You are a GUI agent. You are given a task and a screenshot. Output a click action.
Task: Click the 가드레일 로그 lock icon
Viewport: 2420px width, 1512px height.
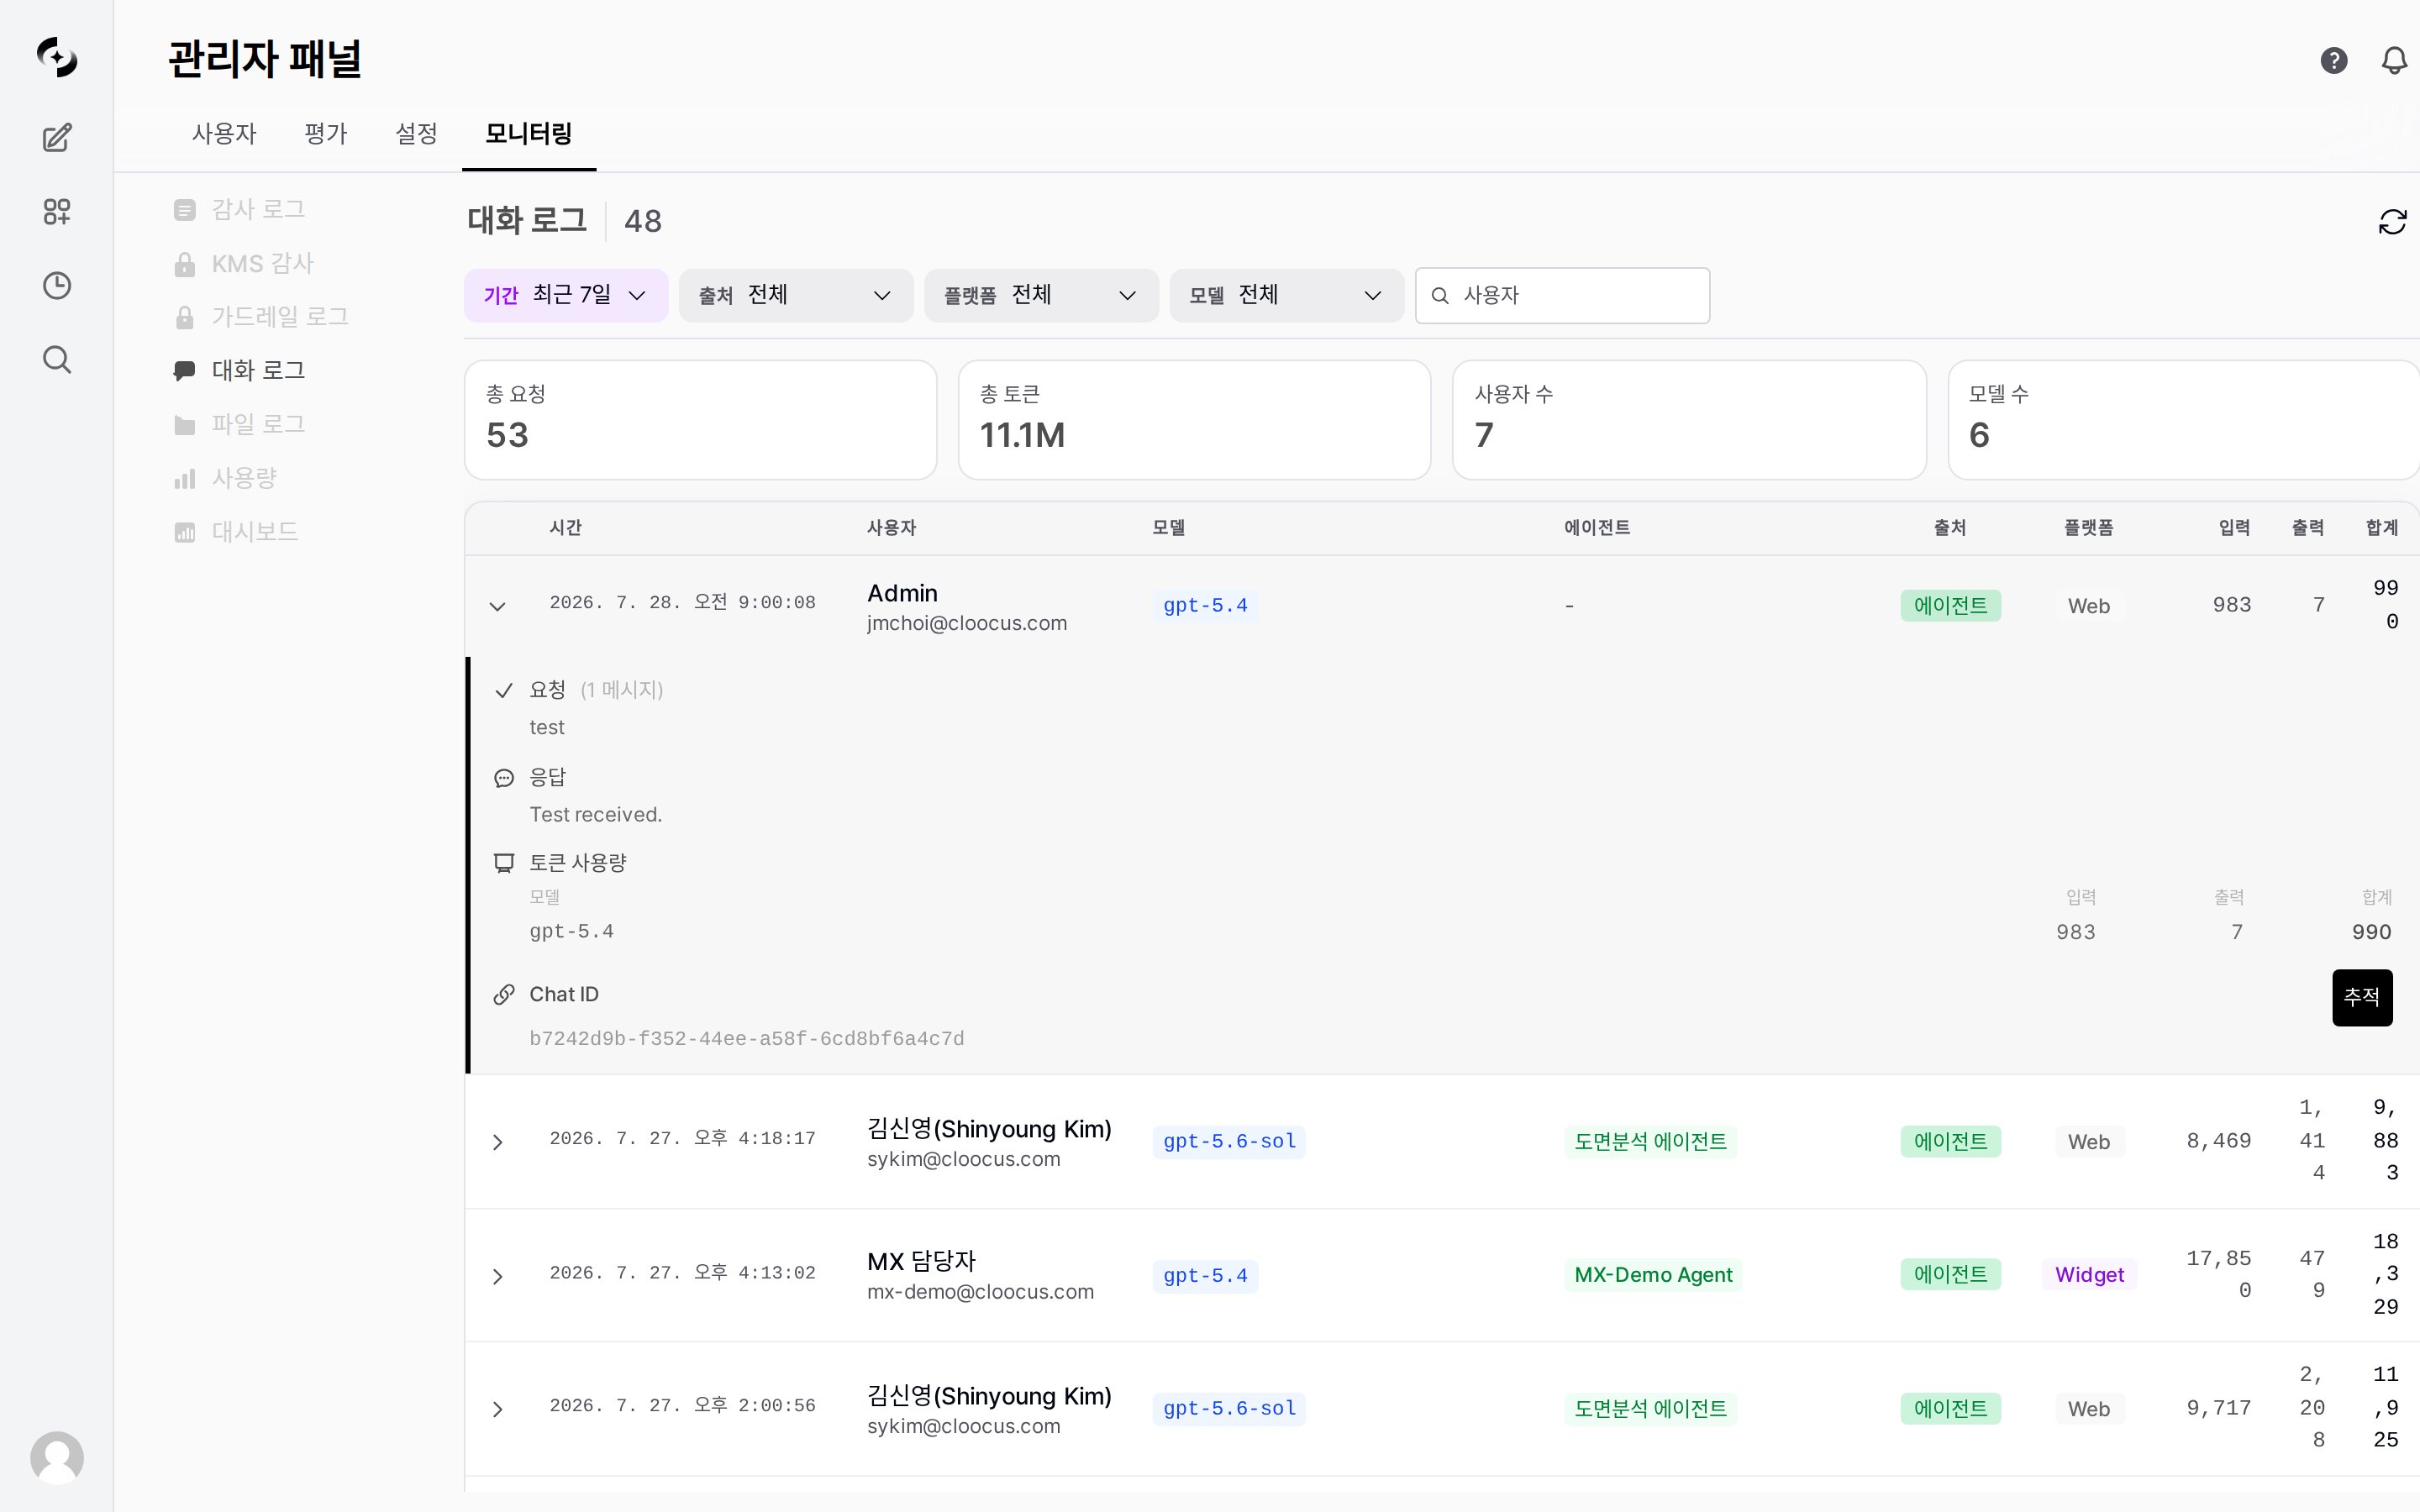(184, 317)
